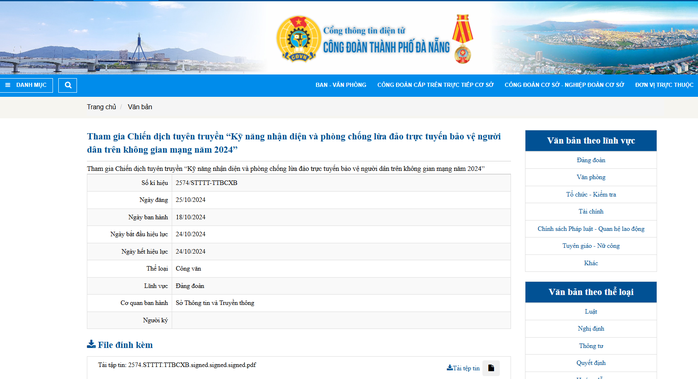Click Sở Thông tin và Truyền thông value
The width and height of the screenshot is (698, 379).
215,303
